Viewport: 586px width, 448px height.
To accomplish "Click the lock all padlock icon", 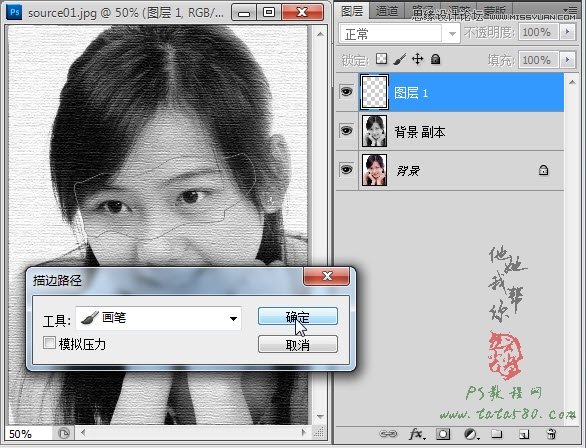I will point(435,59).
